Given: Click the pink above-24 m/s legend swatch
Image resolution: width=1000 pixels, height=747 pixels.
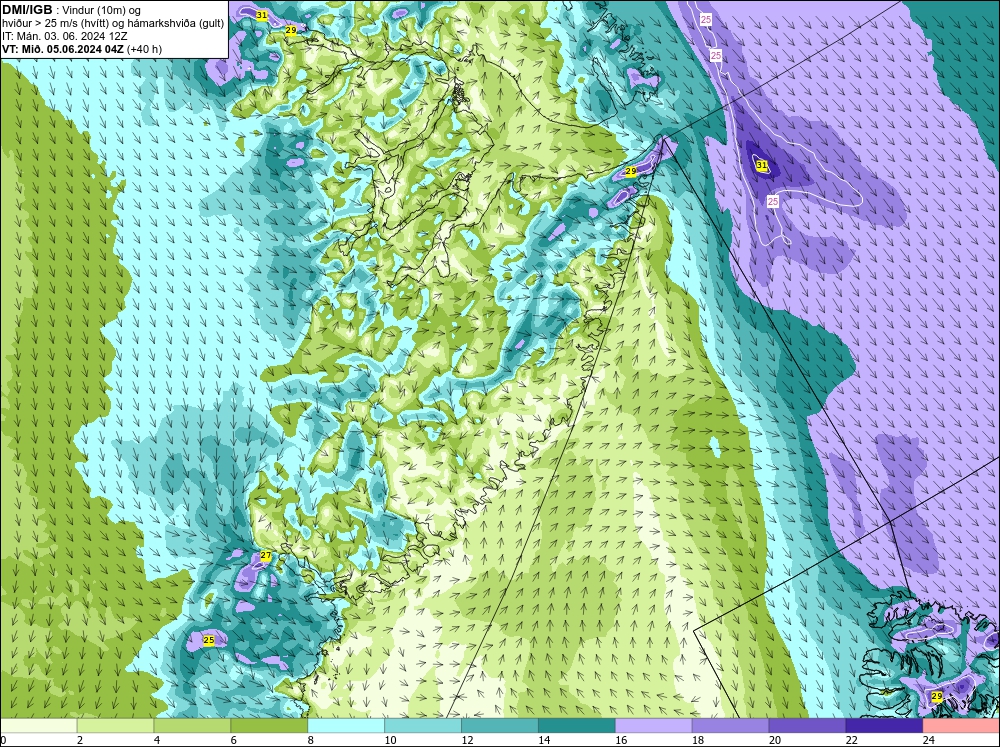Looking at the screenshot, I should [x=961, y=725].
